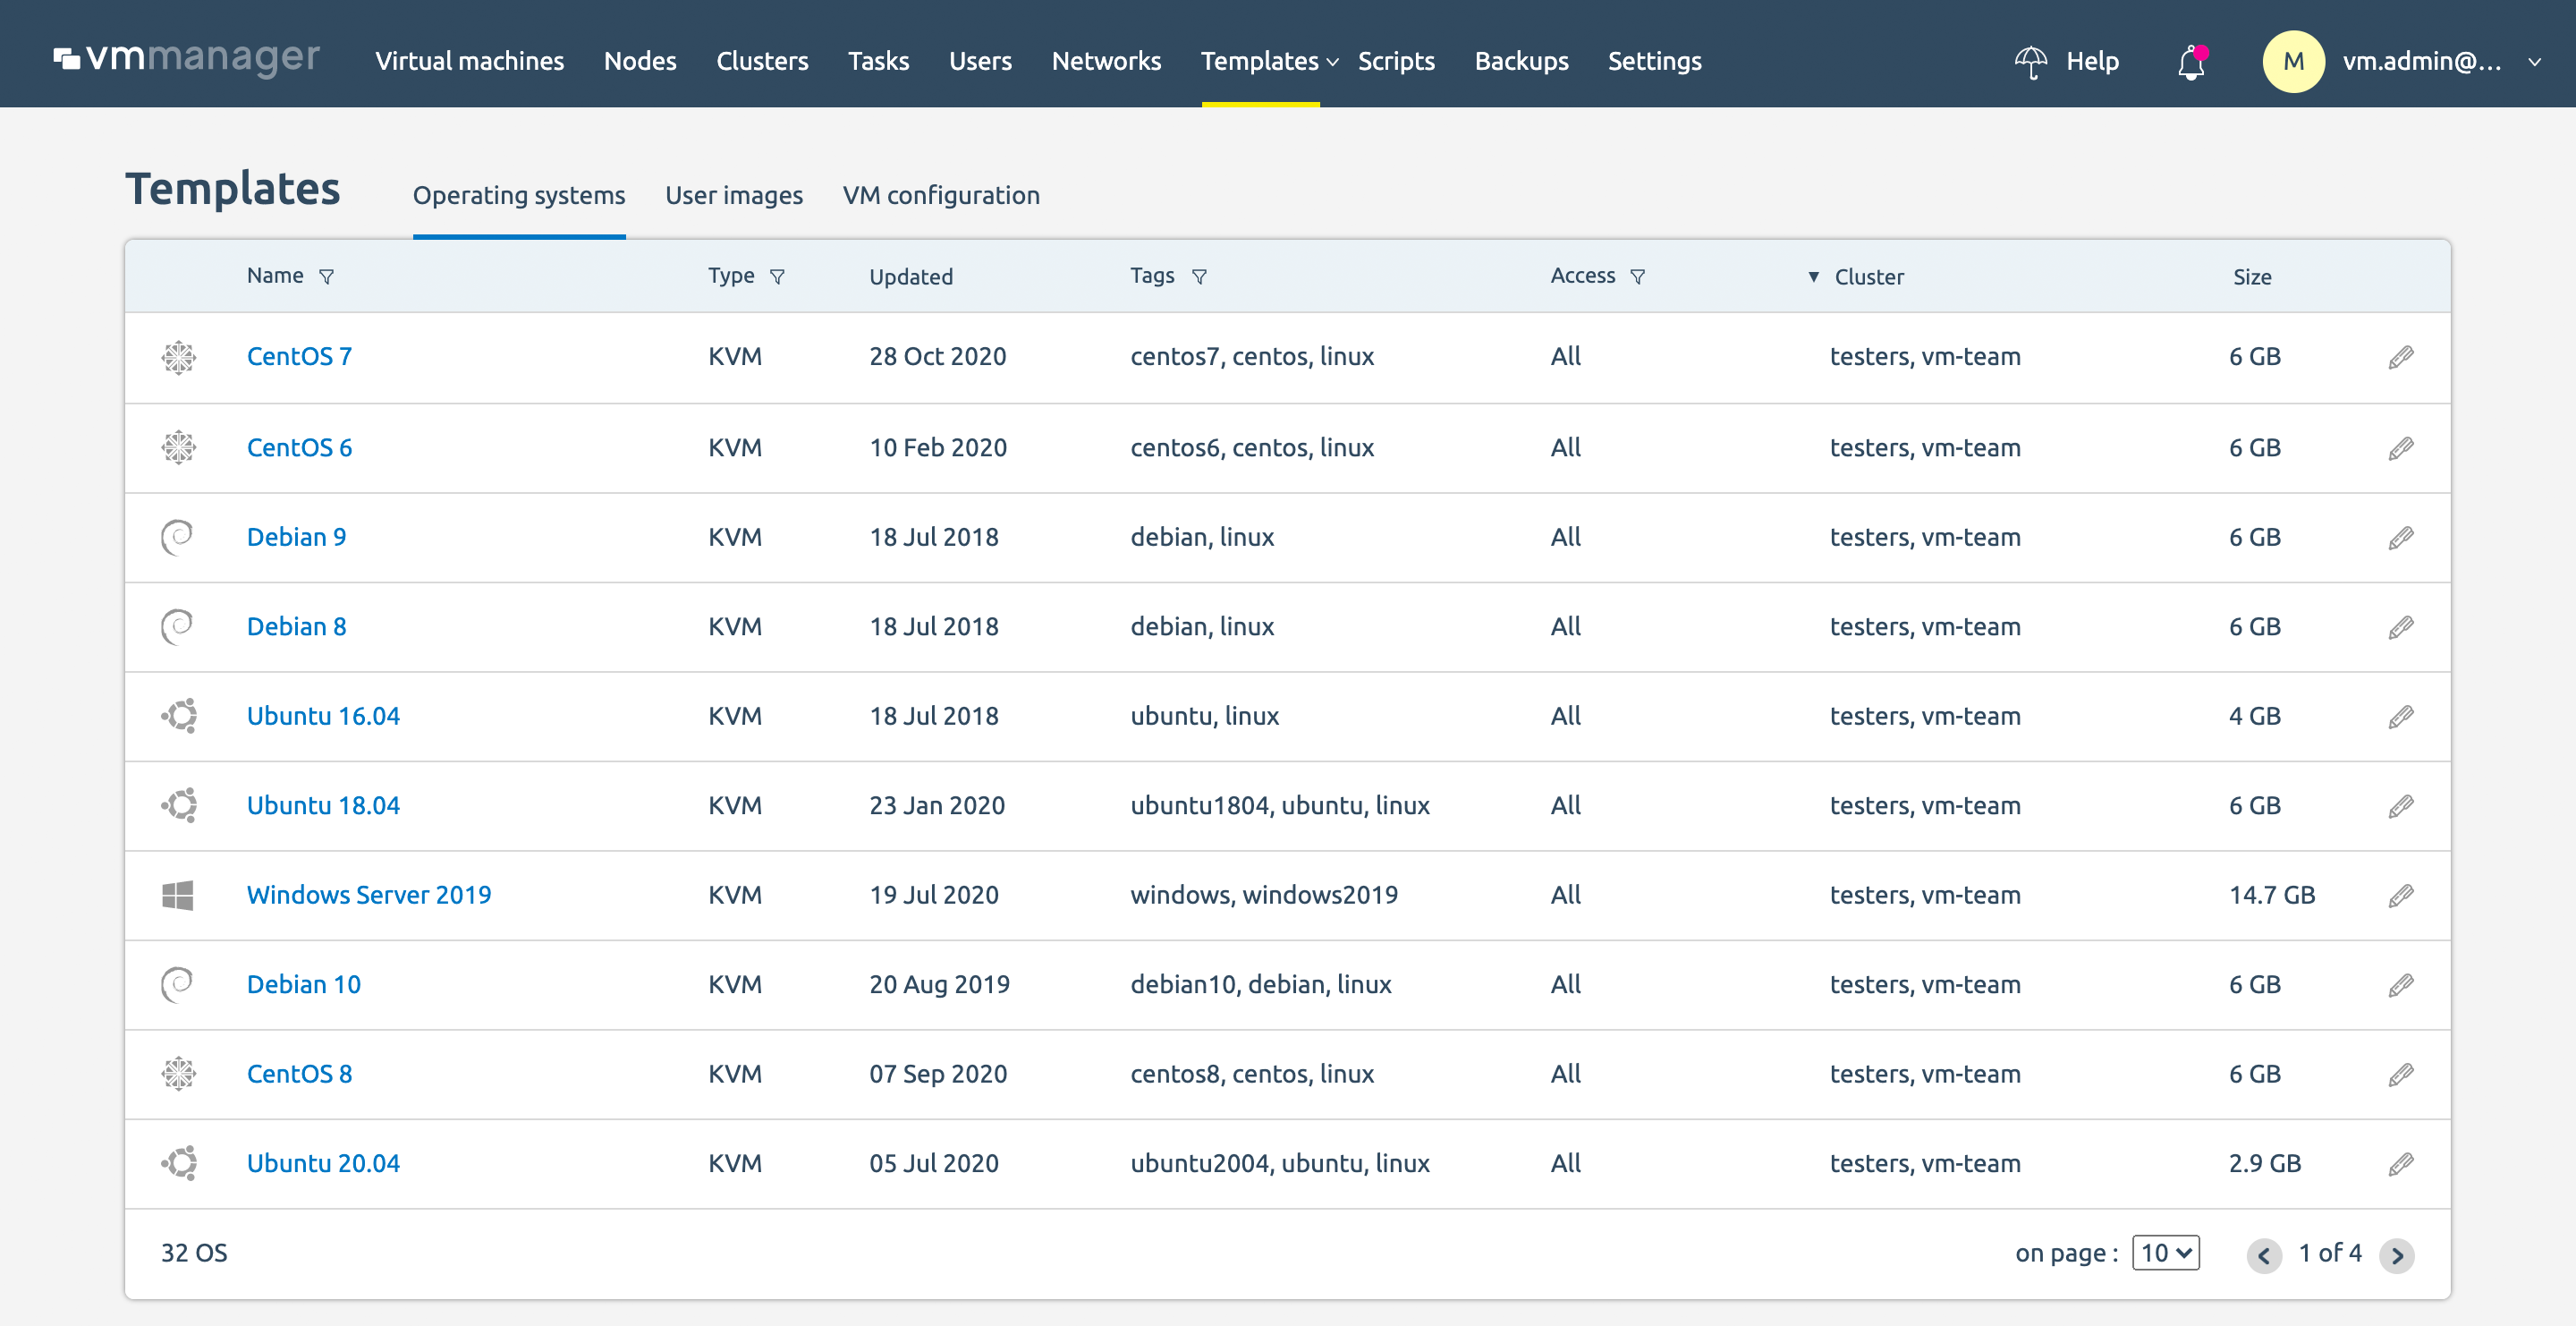Edit the CentOS 8 template
The height and width of the screenshot is (1326, 2576).
pos(2401,1075)
